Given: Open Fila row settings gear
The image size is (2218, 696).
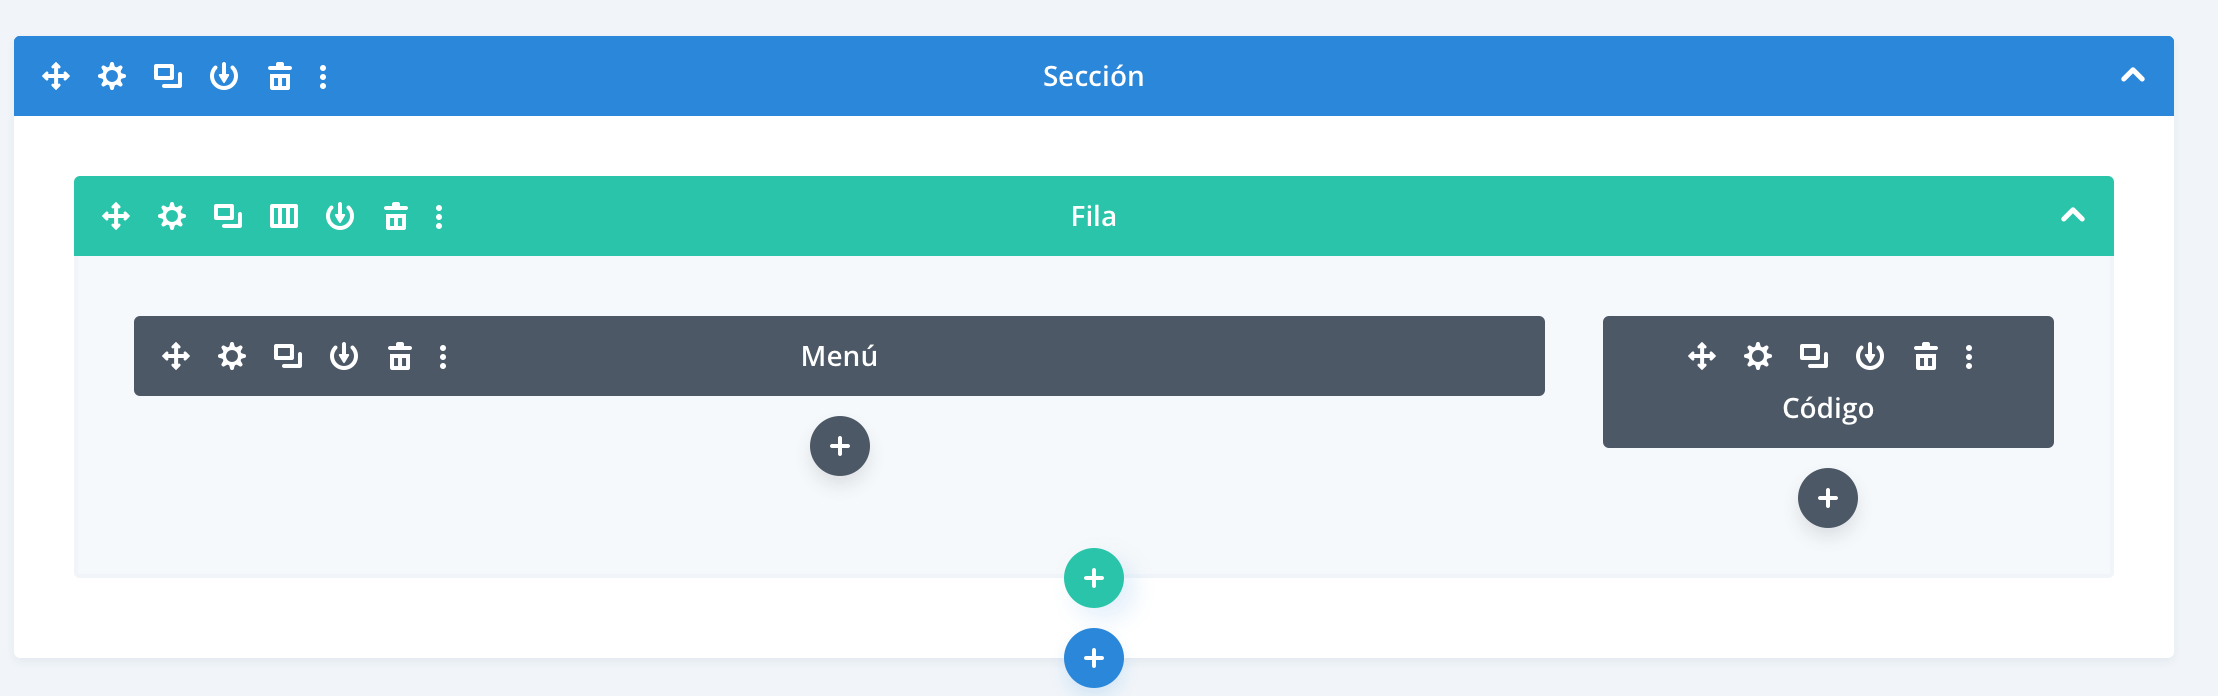Looking at the screenshot, I should pyautogui.click(x=172, y=216).
